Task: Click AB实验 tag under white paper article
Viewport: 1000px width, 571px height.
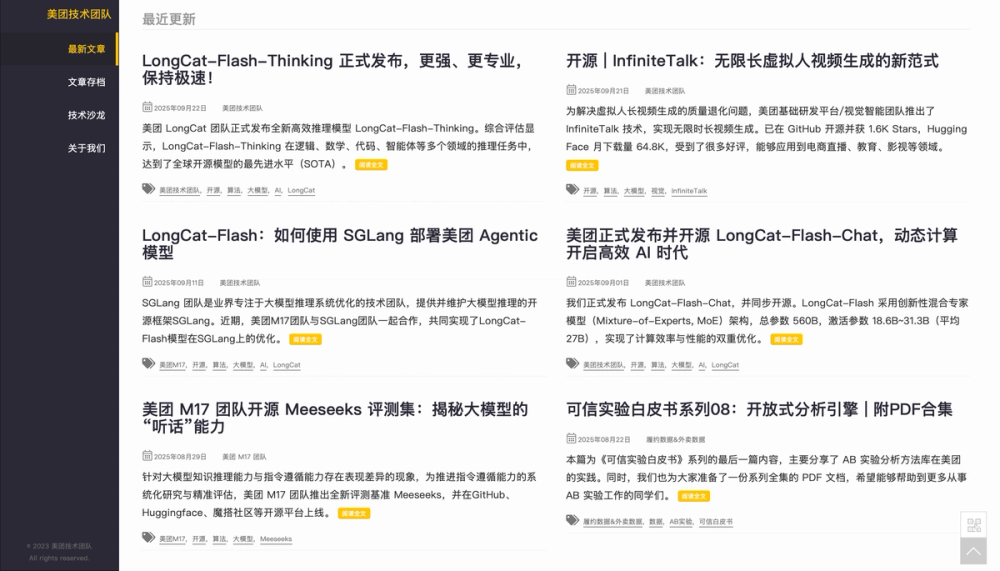Action: pyautogui.click(x=680, y=522)
